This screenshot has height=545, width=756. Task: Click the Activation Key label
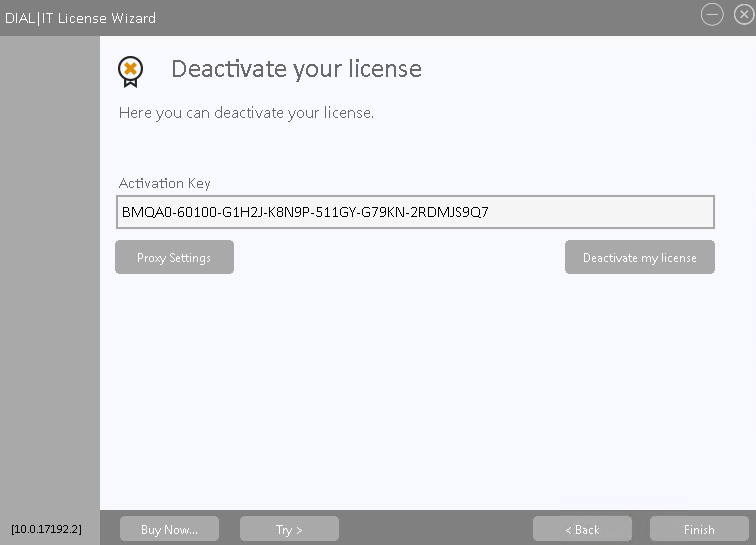click(164, 183)
